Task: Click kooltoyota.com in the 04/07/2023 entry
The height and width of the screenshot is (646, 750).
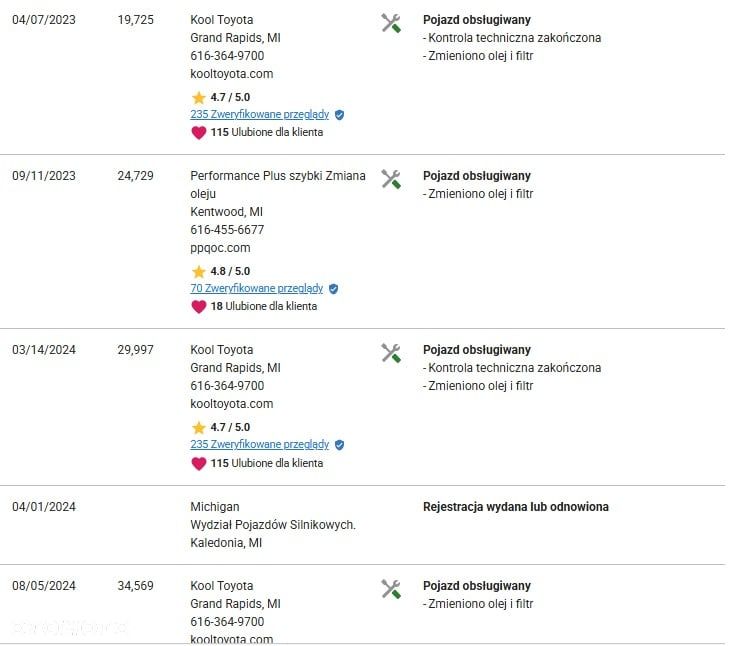Action: click(x=232, y=74)
